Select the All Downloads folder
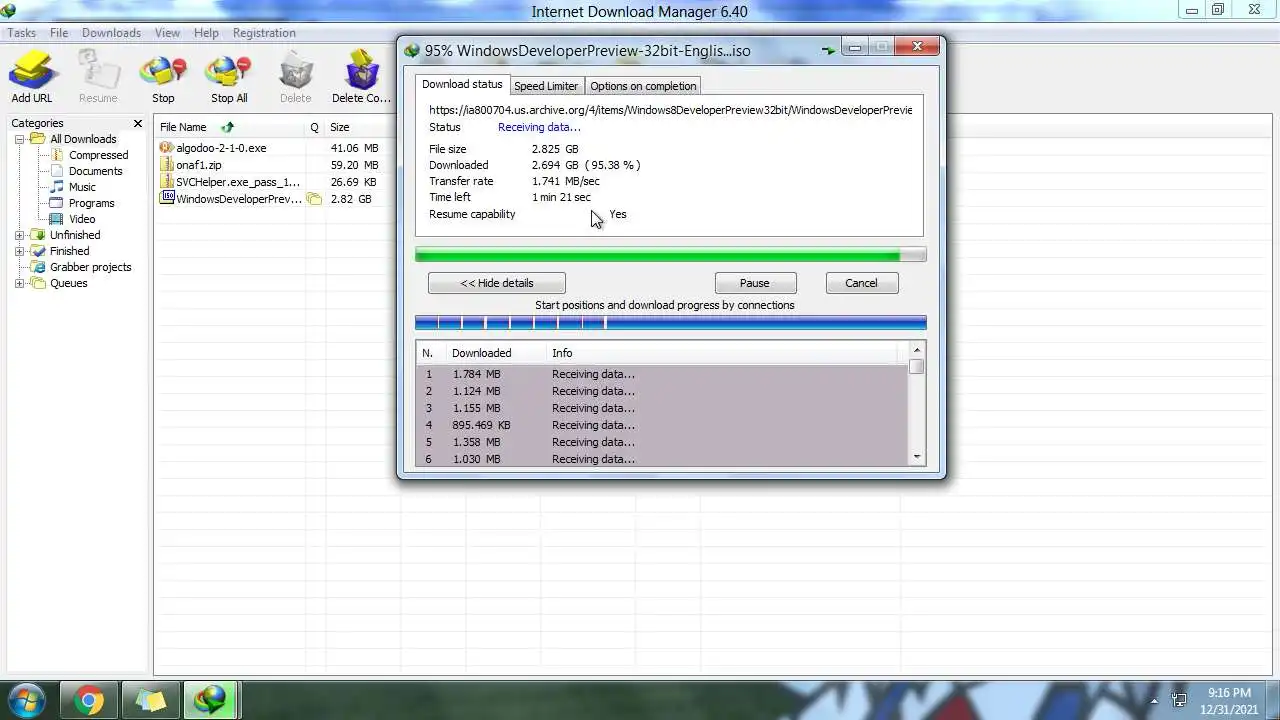Screen dimensions: 1280x720 coord(83,139)
